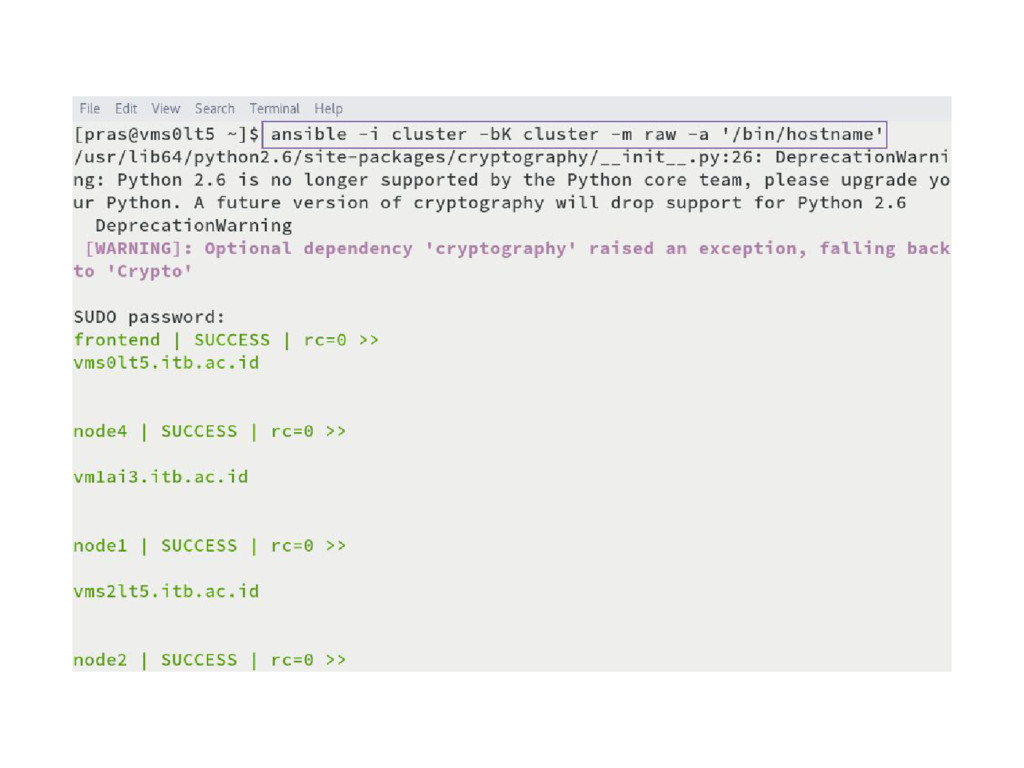The height and width of the screenshot is (768, 1024).
Task: Open the View menu
Action: [x=166, y=108]
